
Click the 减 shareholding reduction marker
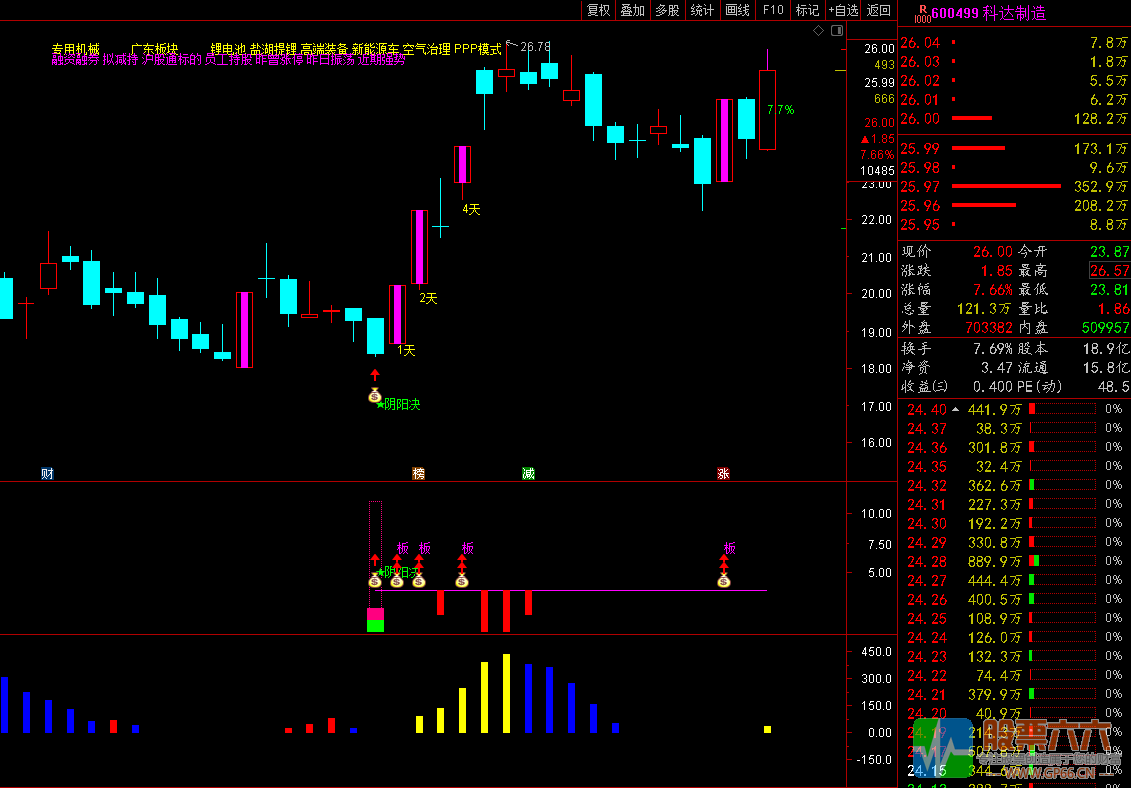pyautogui.click(x=528, y=473)
